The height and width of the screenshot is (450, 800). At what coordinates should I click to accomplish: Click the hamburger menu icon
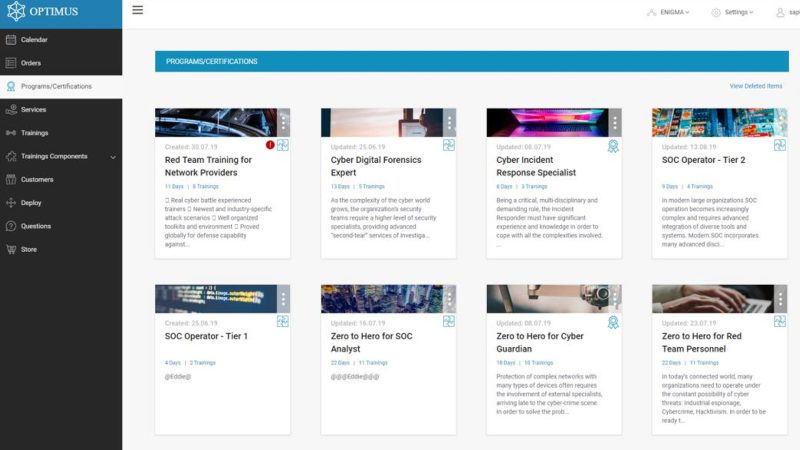[x=137, y=11]
